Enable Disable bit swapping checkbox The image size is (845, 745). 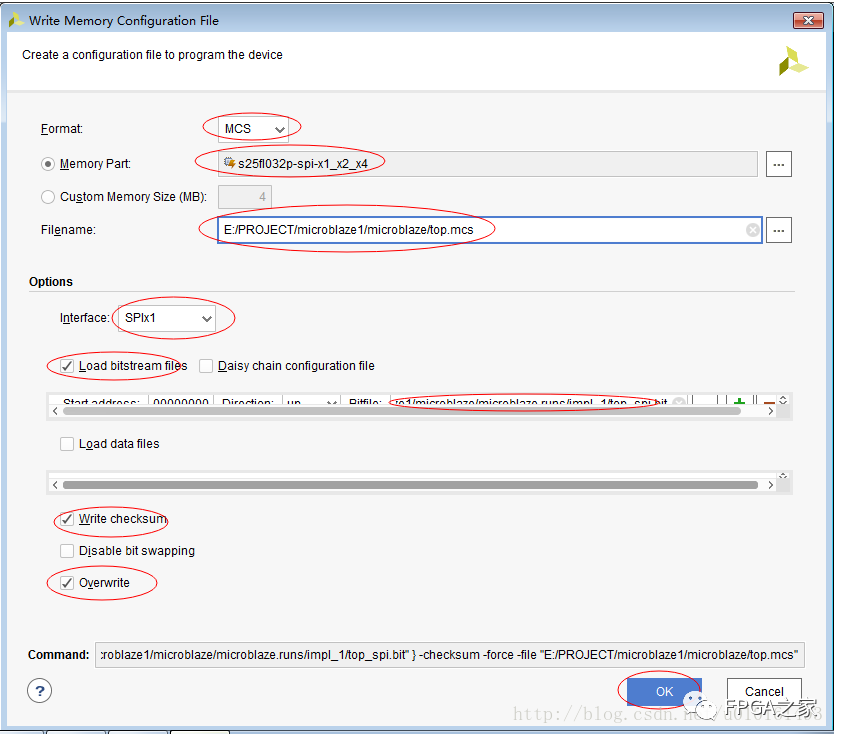point(67,551)
